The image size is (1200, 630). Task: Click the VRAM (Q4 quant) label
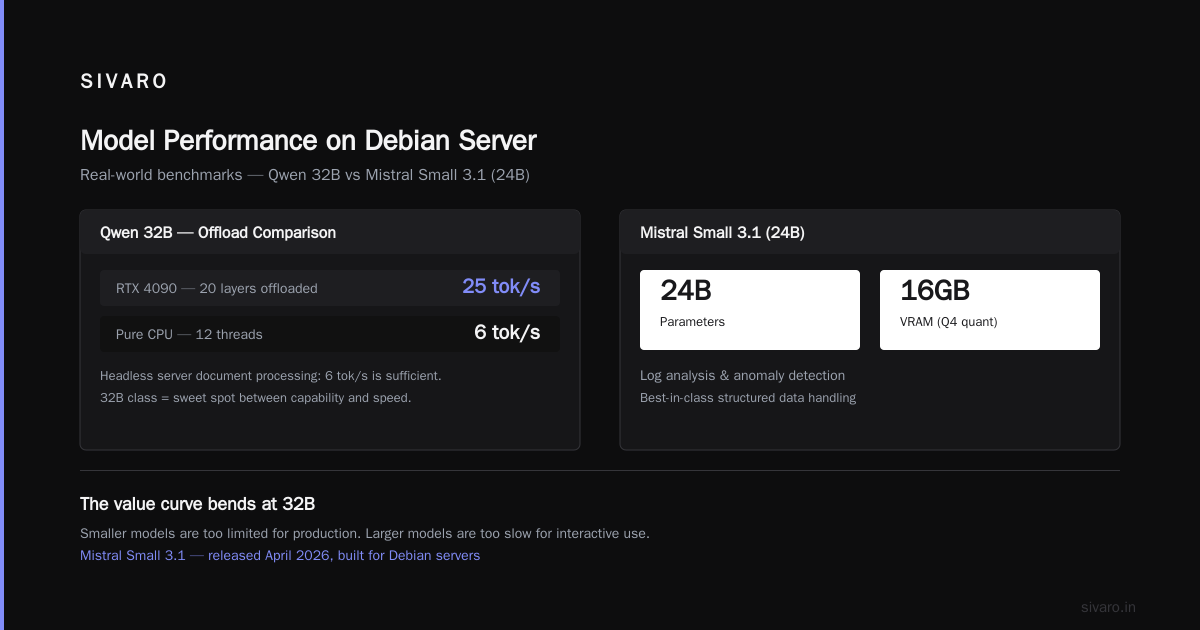949,322
